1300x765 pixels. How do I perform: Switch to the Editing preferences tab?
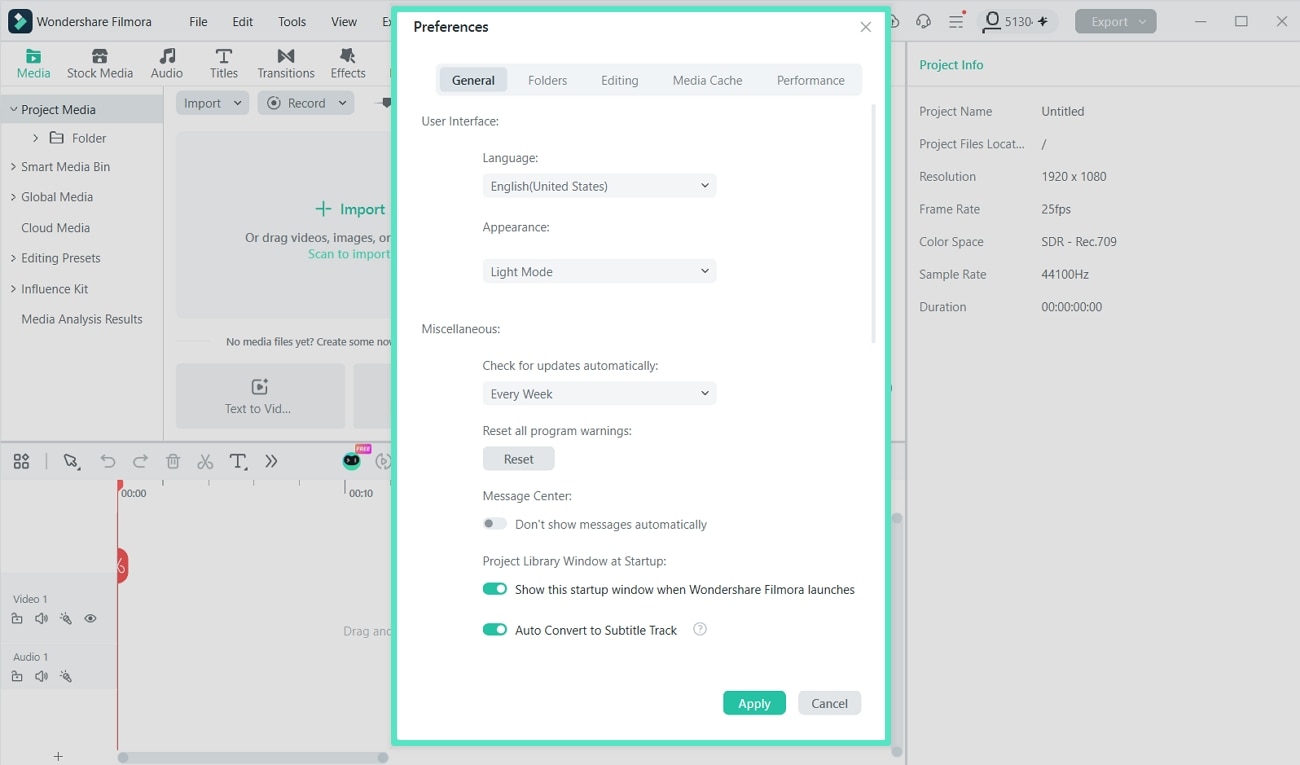tap(619, 80)
